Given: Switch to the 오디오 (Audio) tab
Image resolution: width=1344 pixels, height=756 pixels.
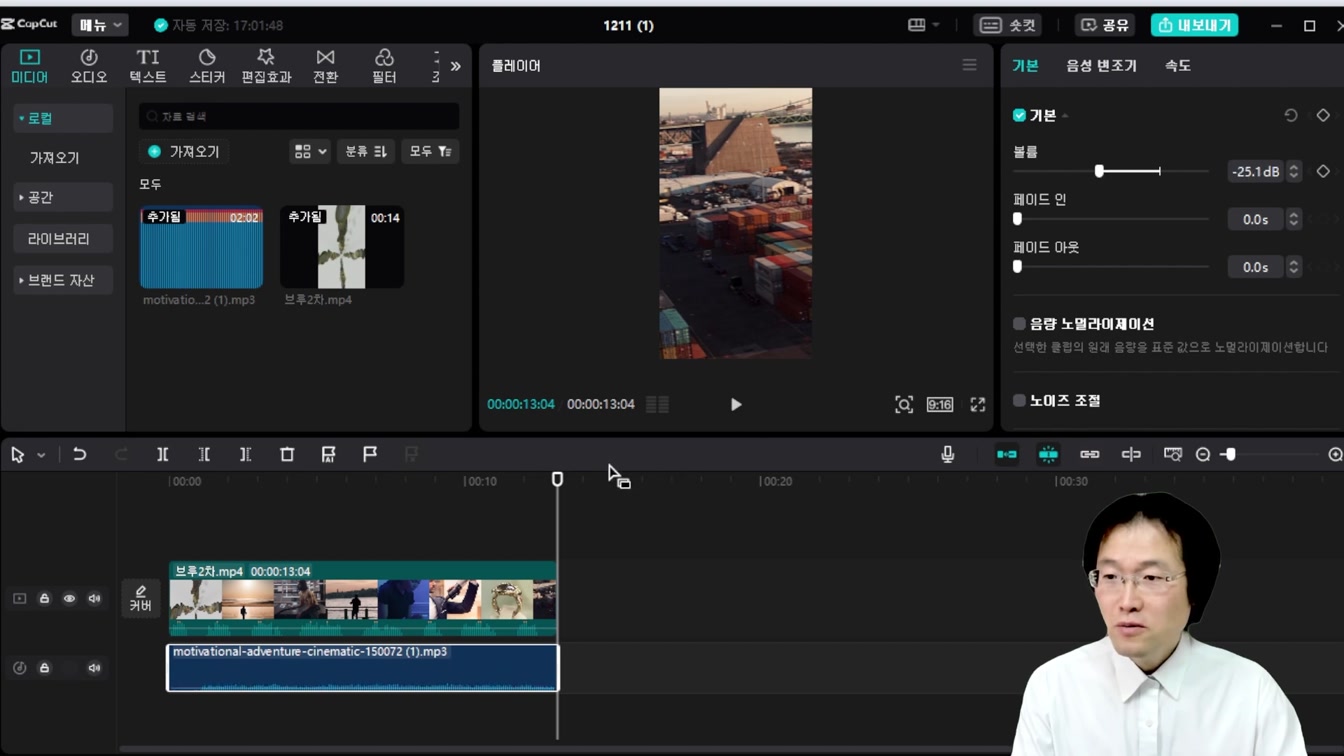Looking at the screenshot, I should click(x=89, y=66).
